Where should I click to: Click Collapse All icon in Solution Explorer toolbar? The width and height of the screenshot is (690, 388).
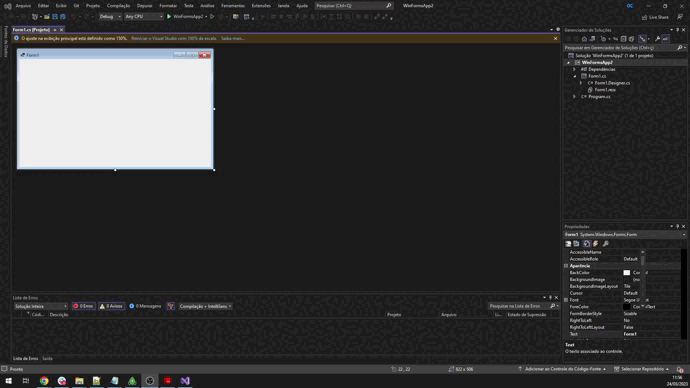pos(624,39)
